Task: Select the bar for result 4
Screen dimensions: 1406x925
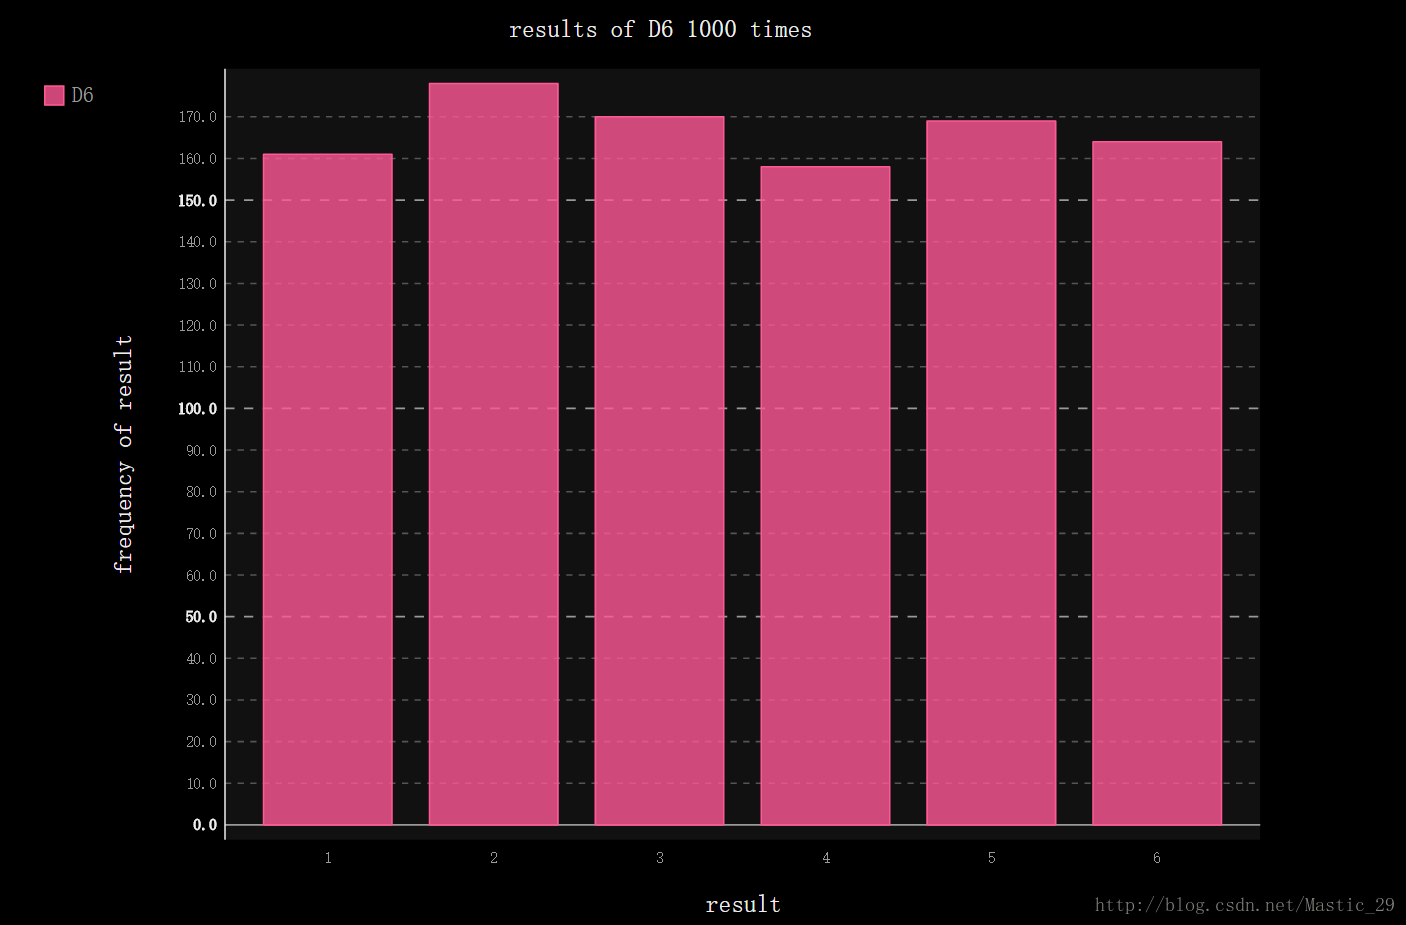Action: (825, 495)
